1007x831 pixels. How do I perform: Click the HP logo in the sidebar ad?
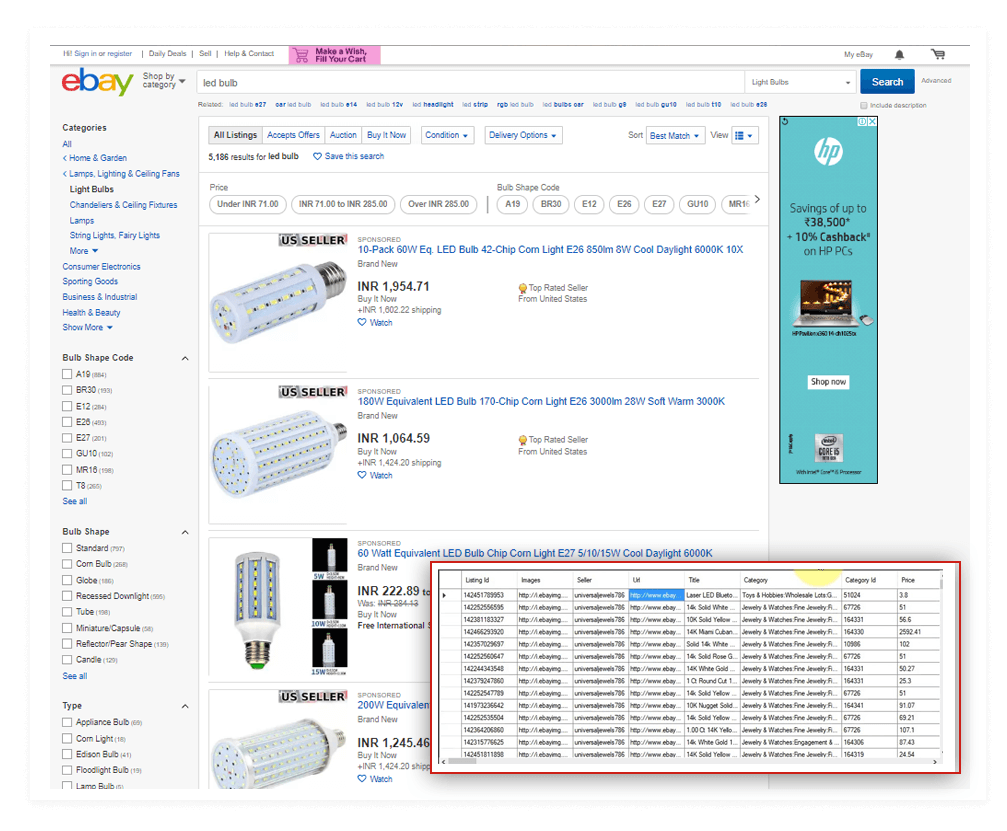827,151
